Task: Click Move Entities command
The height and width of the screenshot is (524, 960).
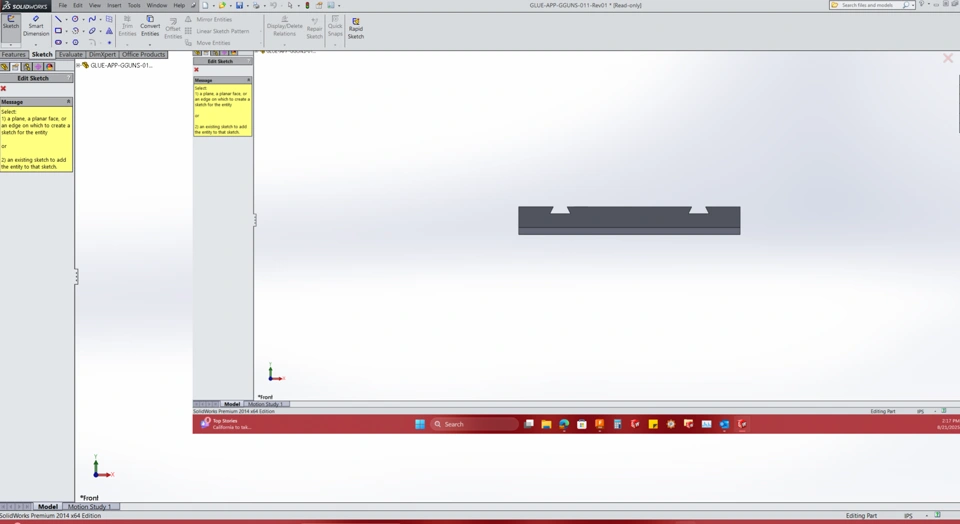Action: [207, 43]
